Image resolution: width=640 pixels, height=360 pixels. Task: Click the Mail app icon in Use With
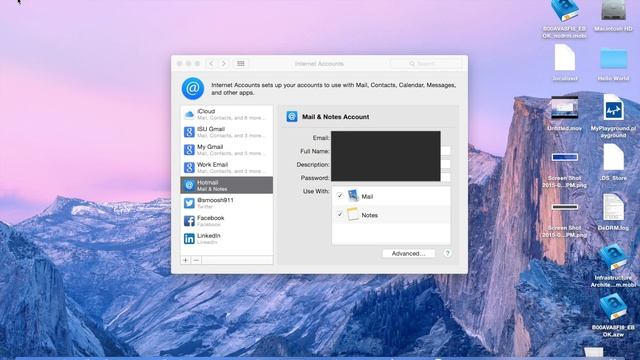[353, 196]
